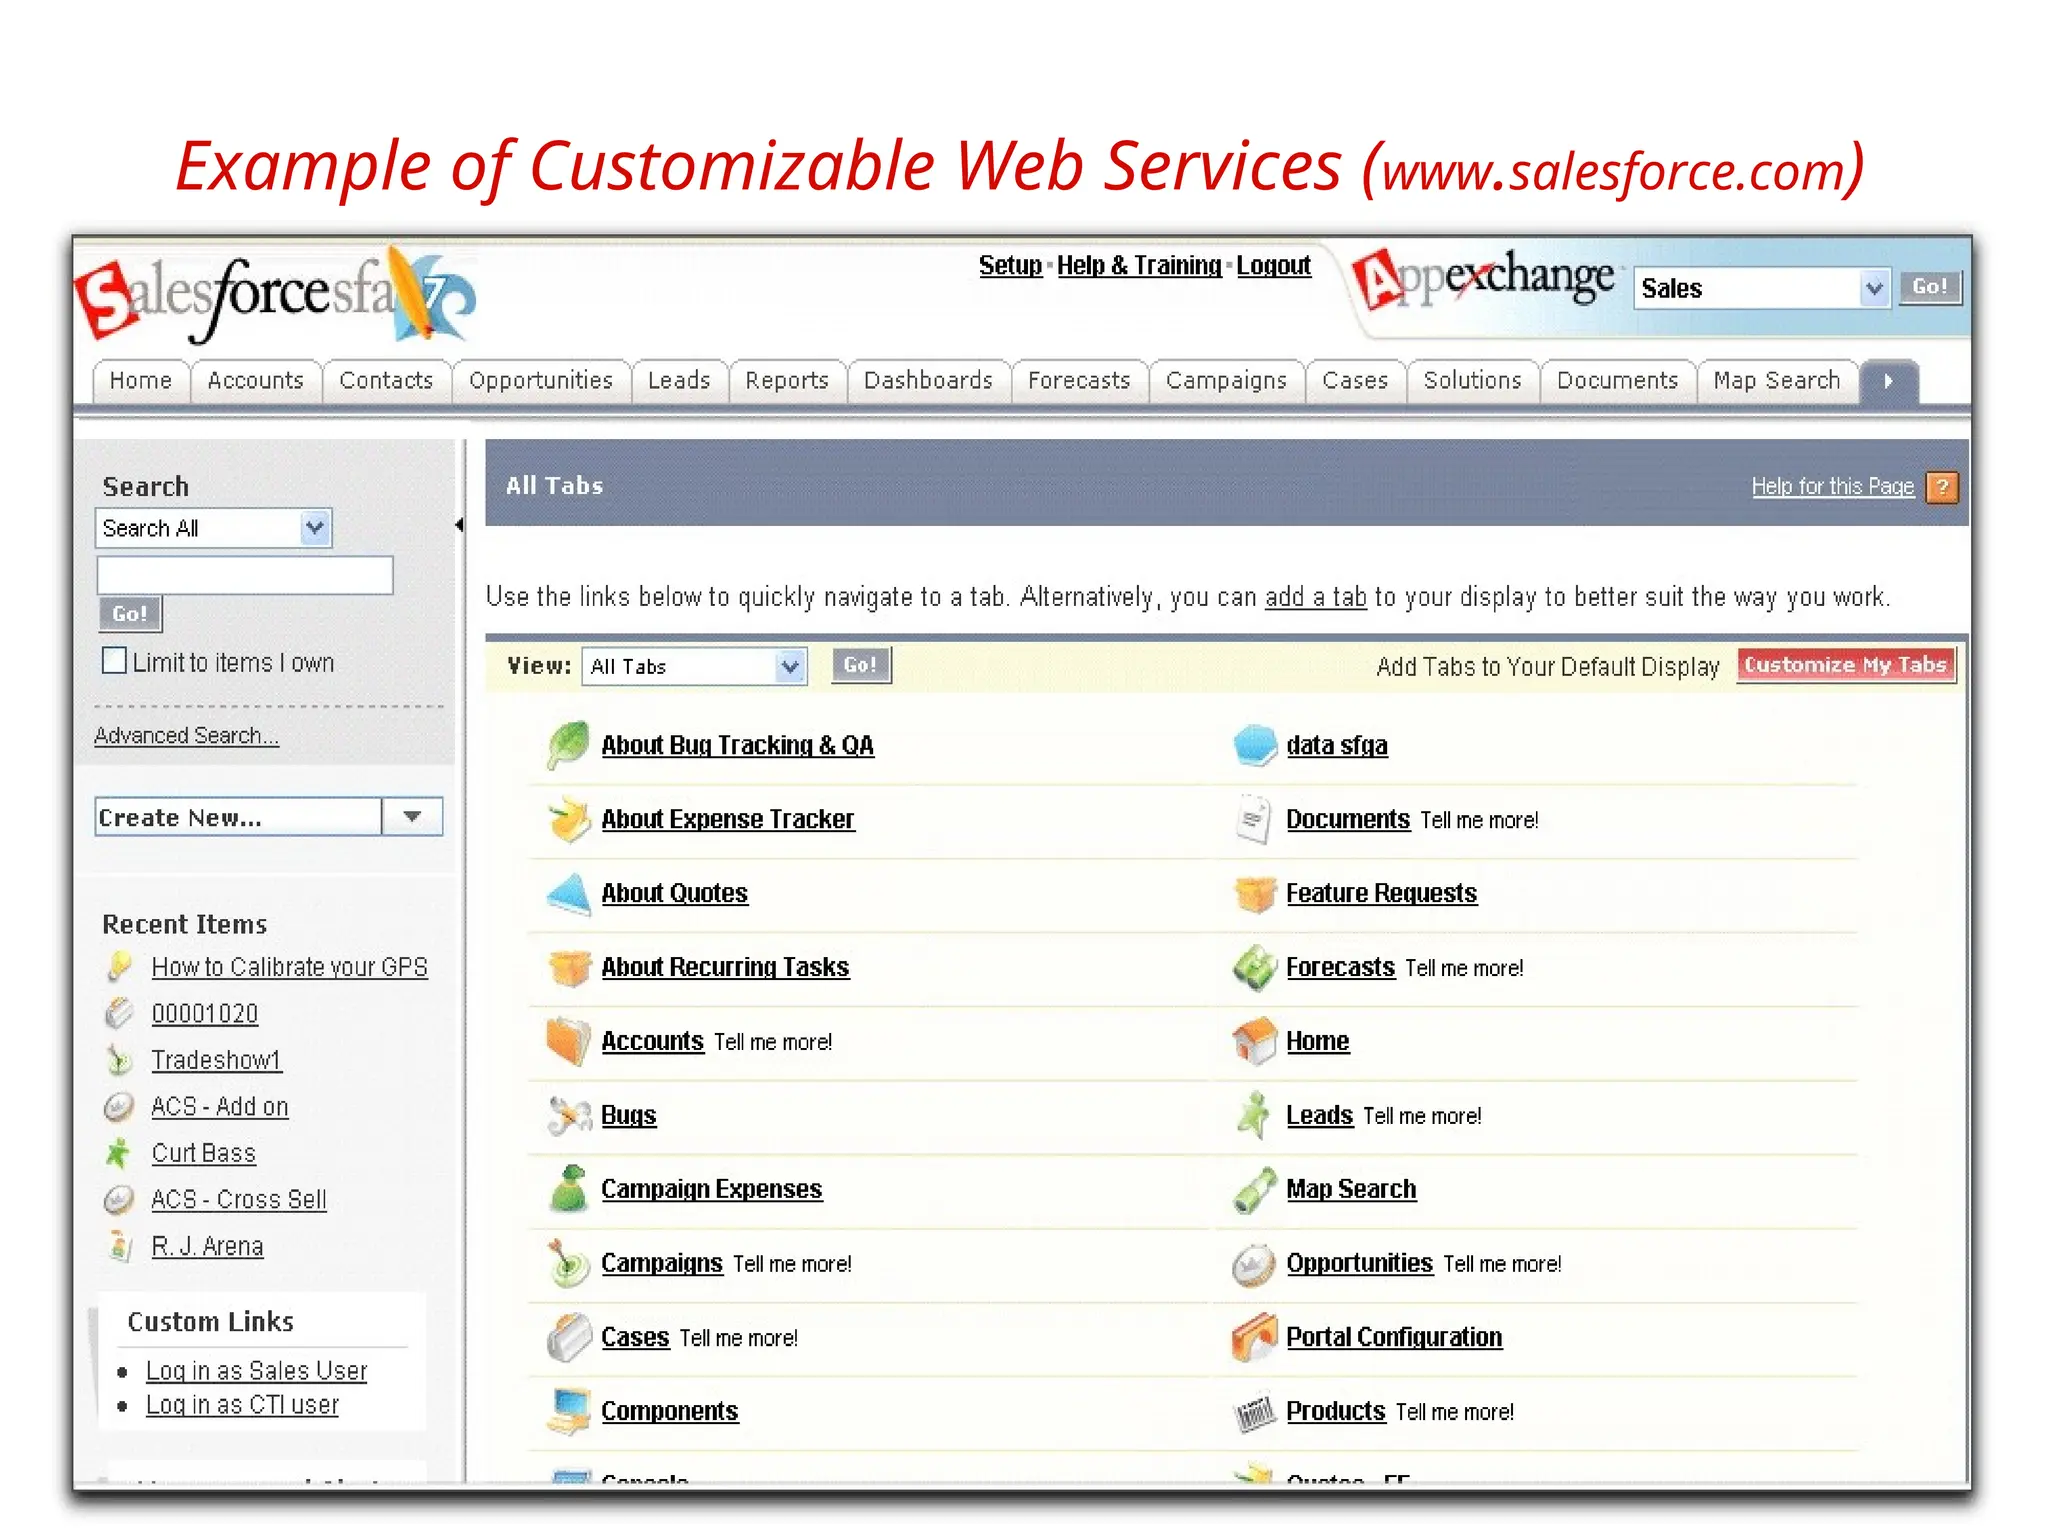Click the Accounts folder icon
2048x1536 pixels.
point(568,1041)
